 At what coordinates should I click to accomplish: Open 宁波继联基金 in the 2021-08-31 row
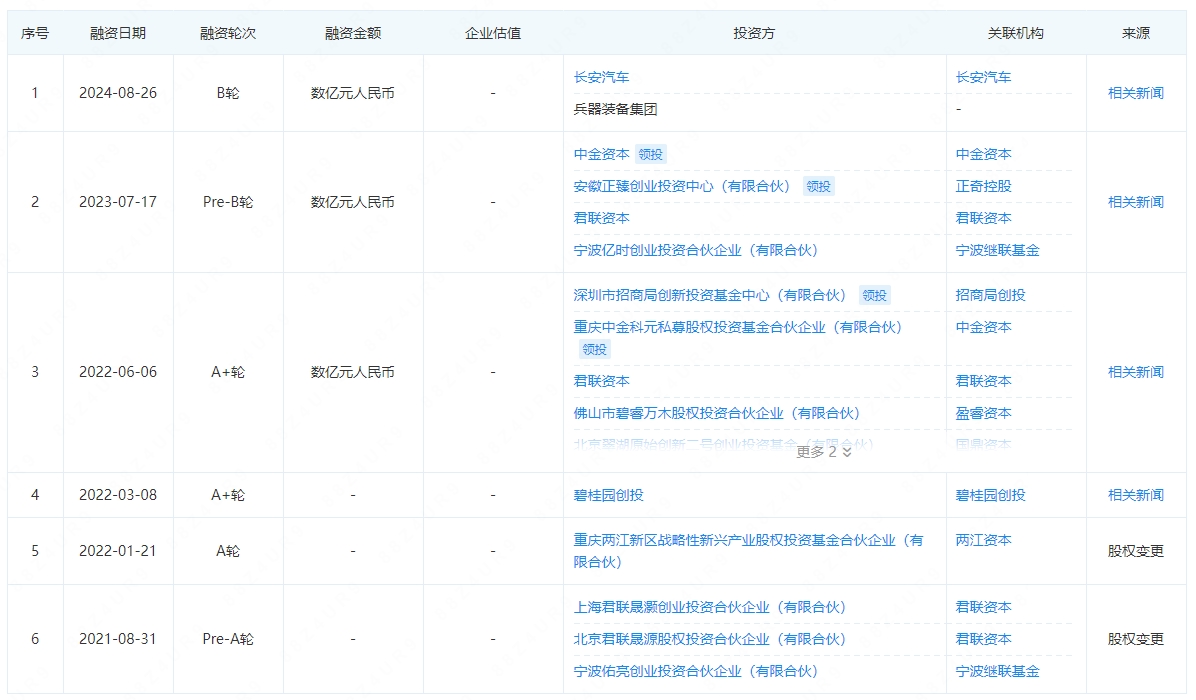click(x=997, y=671)
